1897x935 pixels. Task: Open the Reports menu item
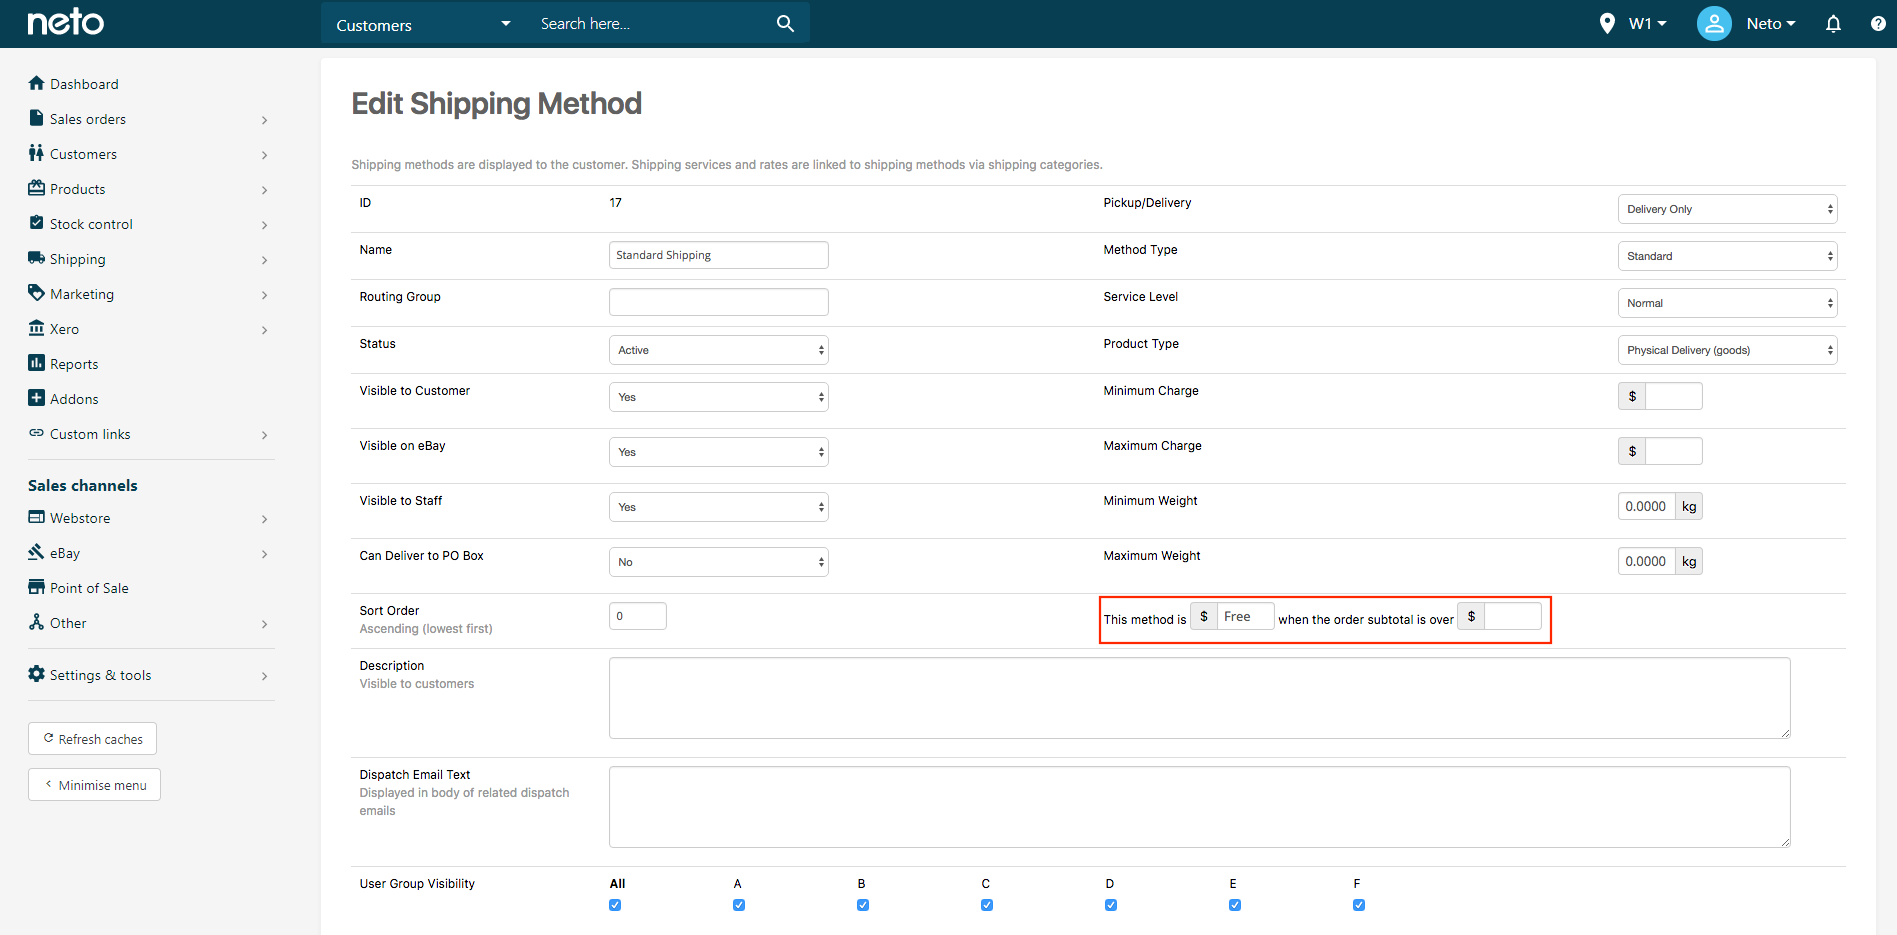(x=74, y=364)
